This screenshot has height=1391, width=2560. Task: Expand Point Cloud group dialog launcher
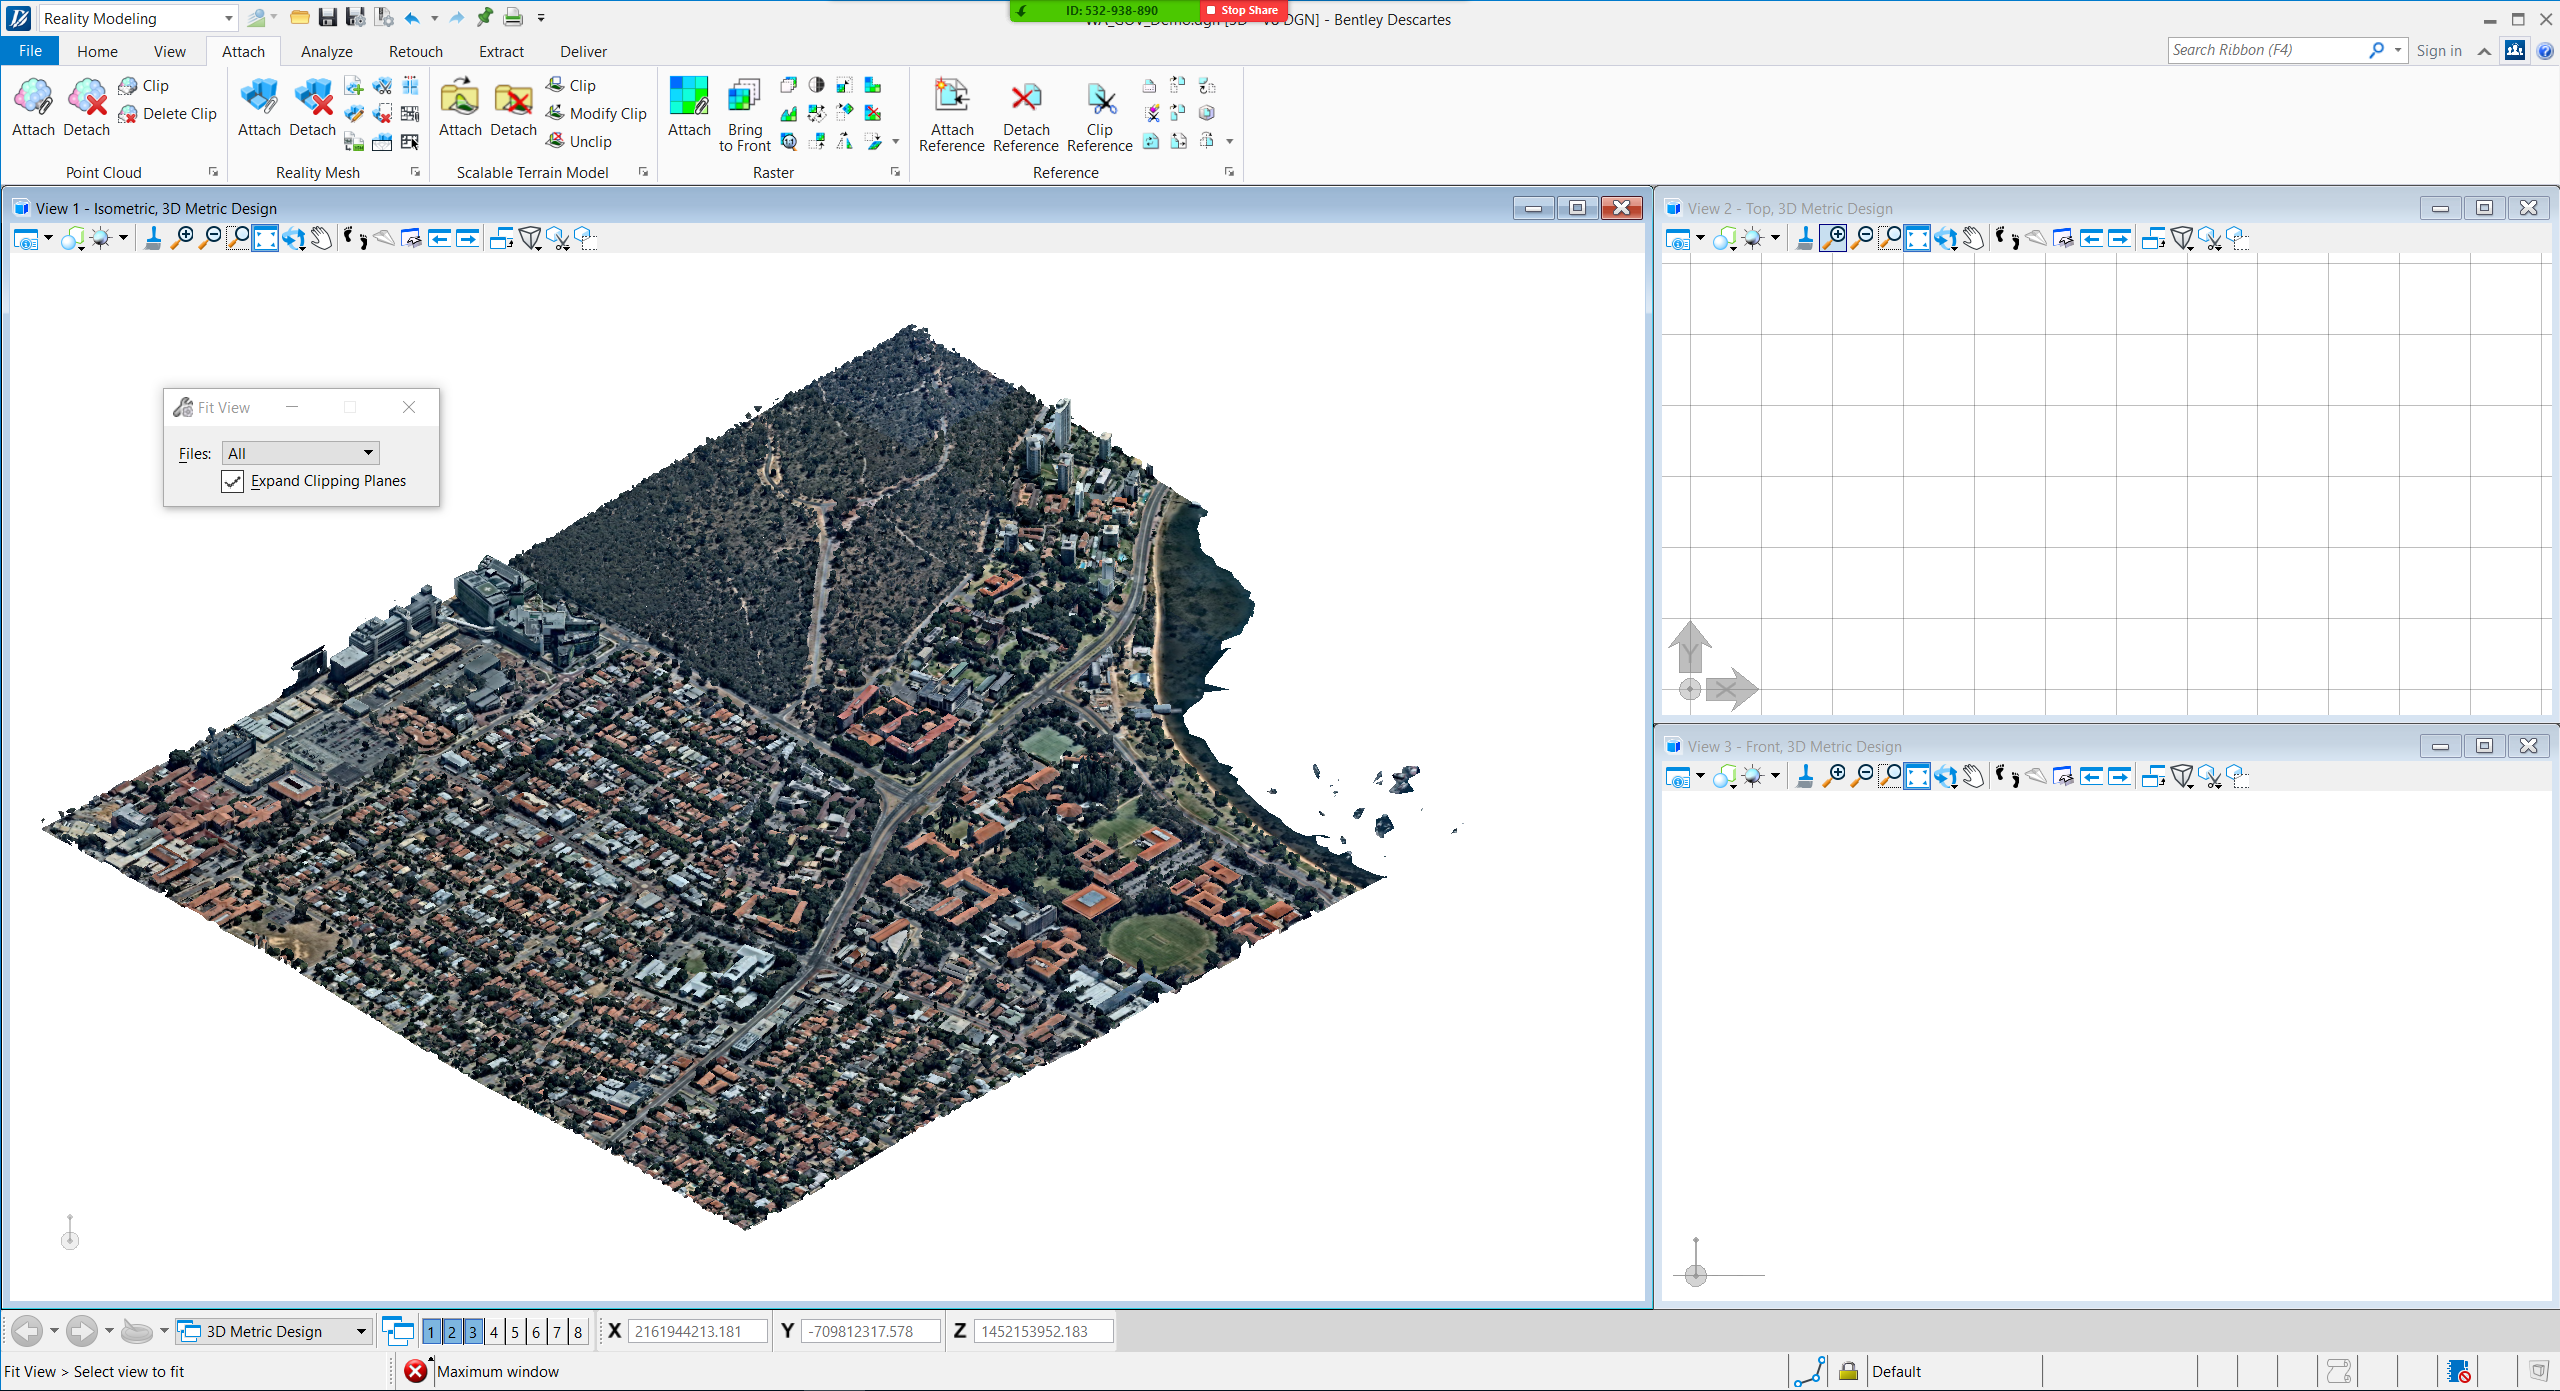[x=213, y=172]
